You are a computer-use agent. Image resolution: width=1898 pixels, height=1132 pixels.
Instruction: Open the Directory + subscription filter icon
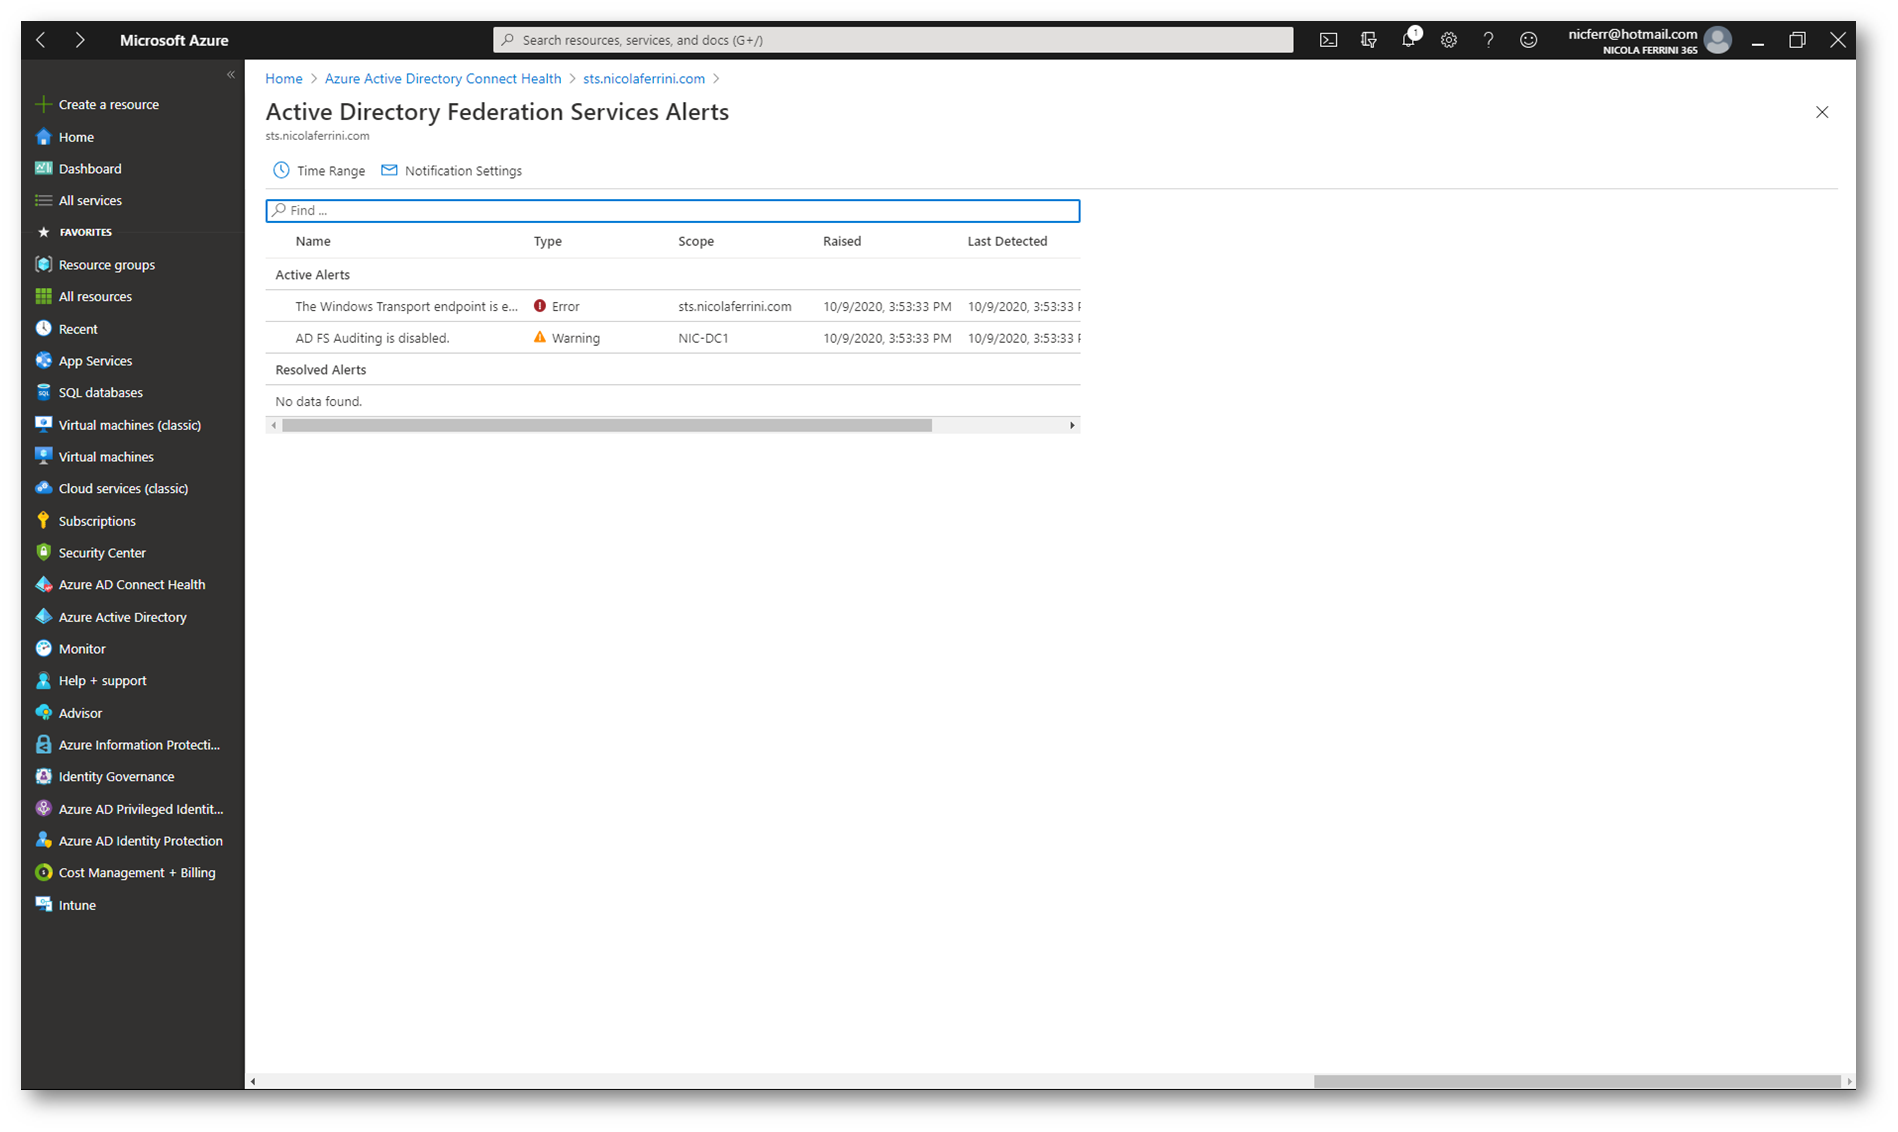[1368, 40]
